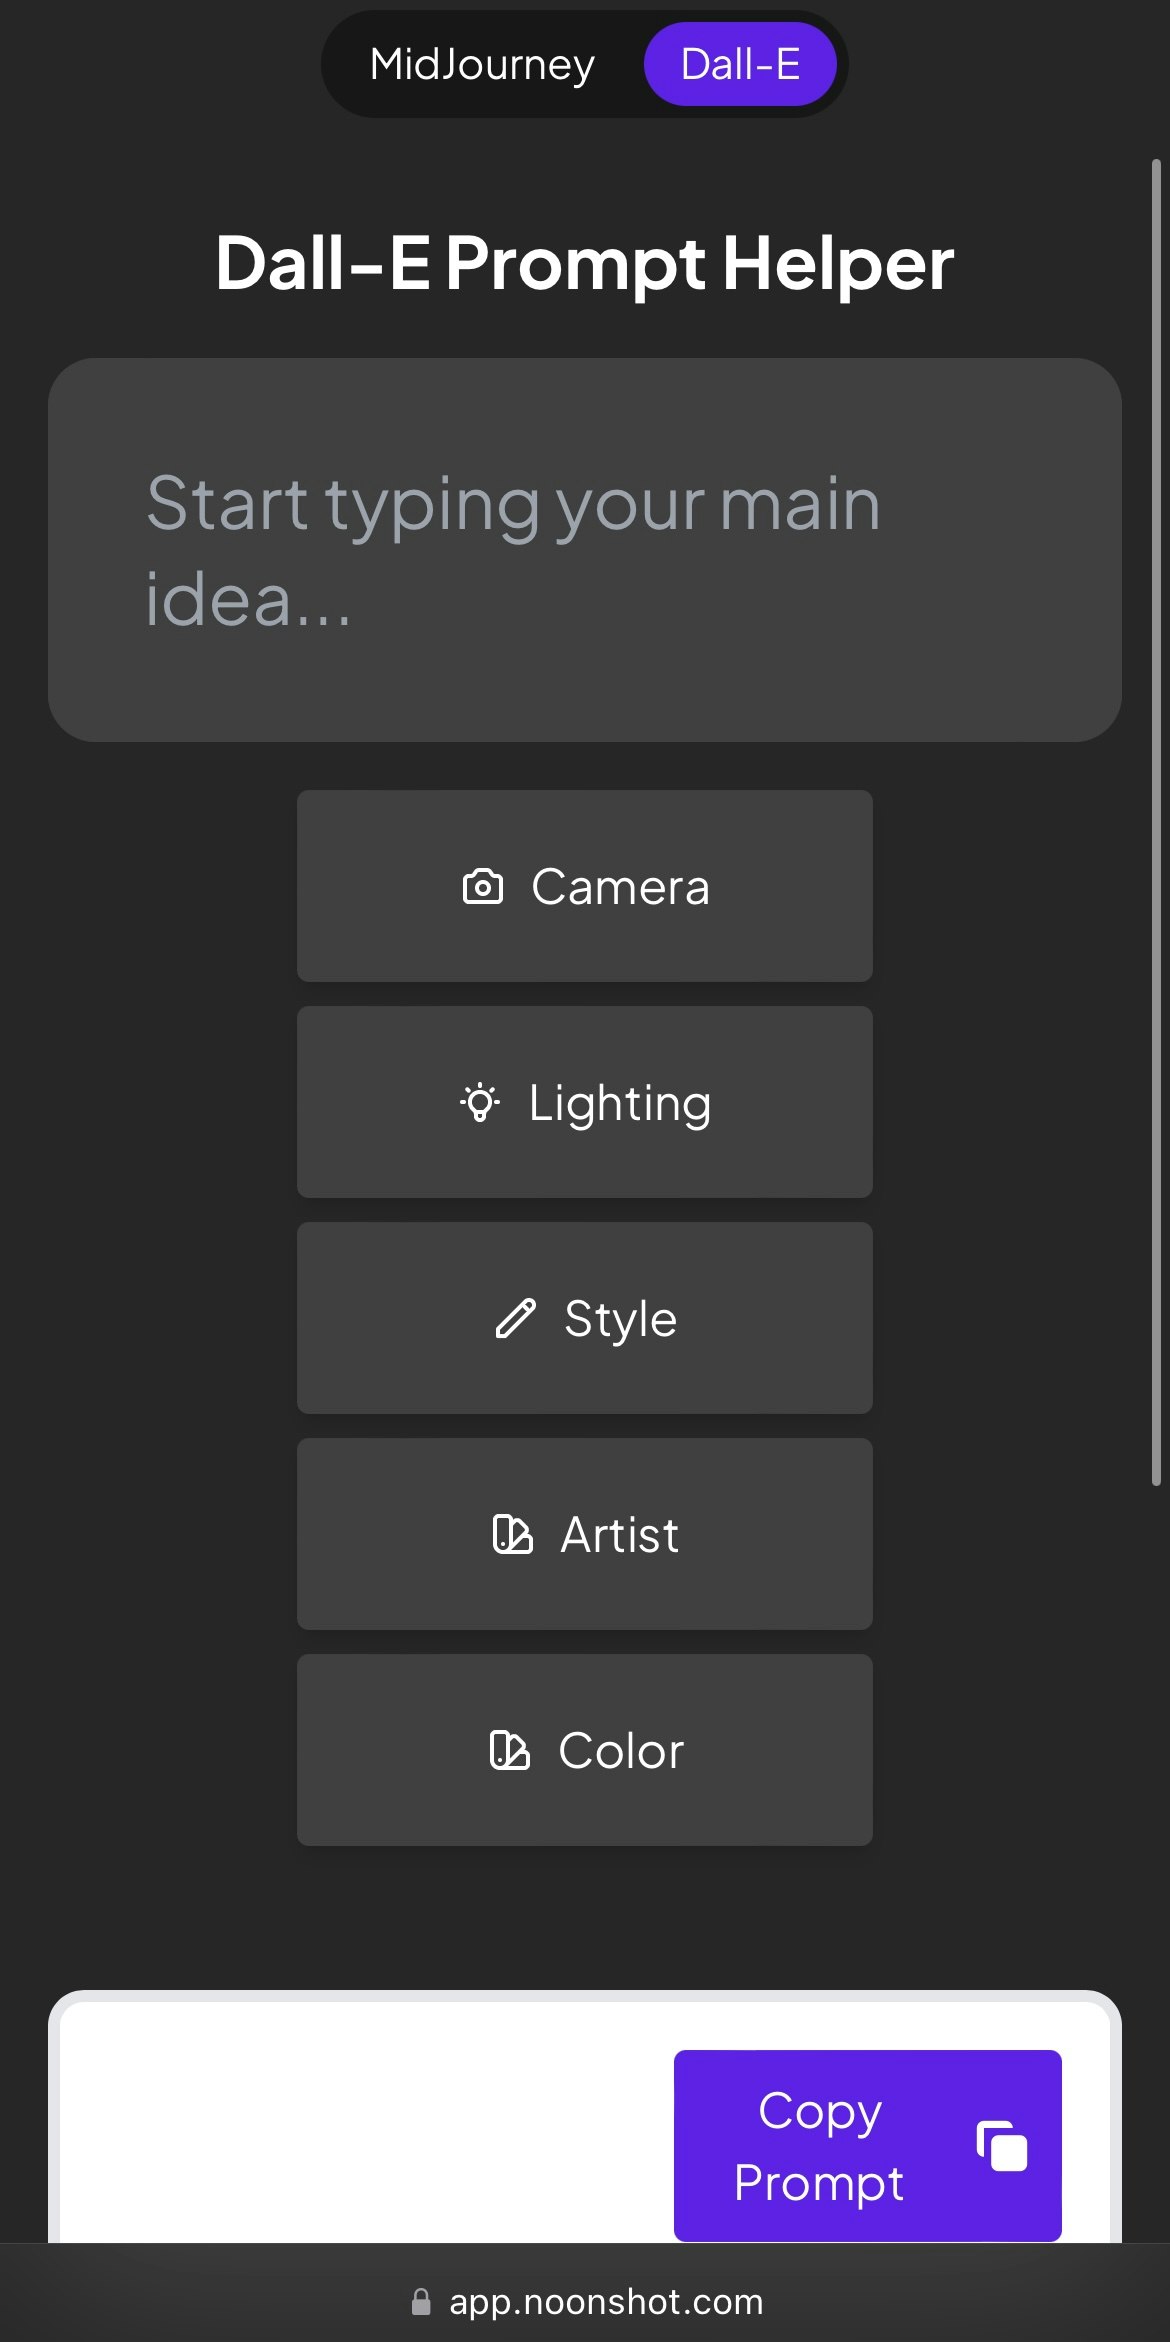This screenshot has height=2342, width=1170.
Task: Switch to the MidJourney mode
Action: pyautogui.click(x=483, y=64)
